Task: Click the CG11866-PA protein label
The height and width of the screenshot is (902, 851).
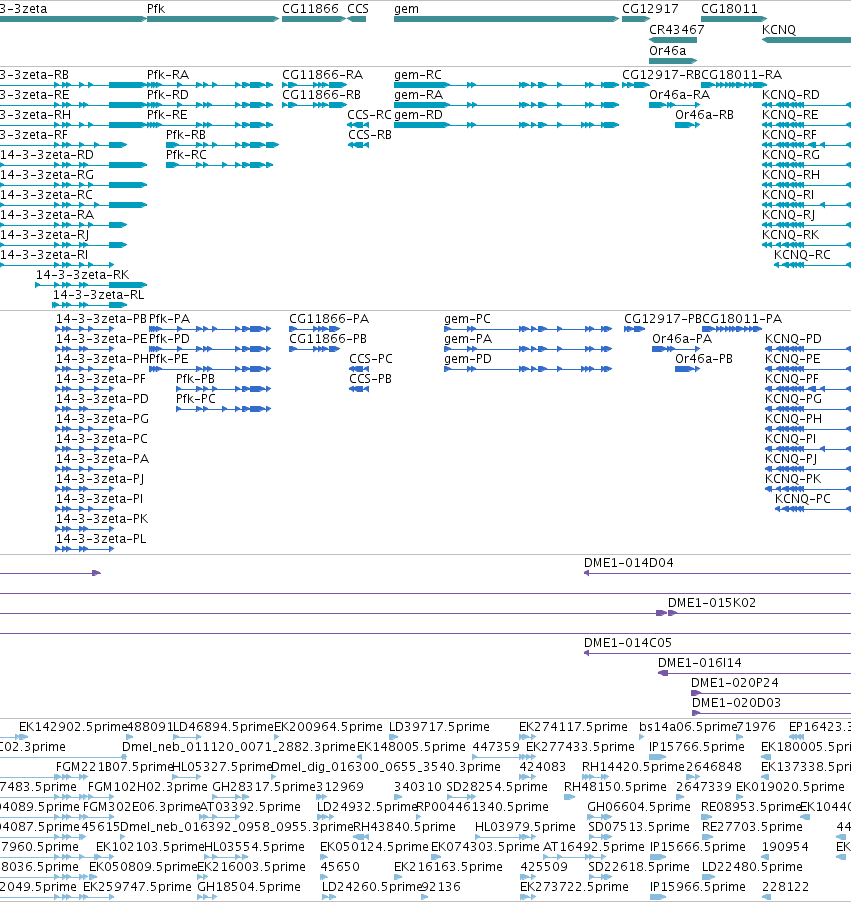Action: click(329, 319)
